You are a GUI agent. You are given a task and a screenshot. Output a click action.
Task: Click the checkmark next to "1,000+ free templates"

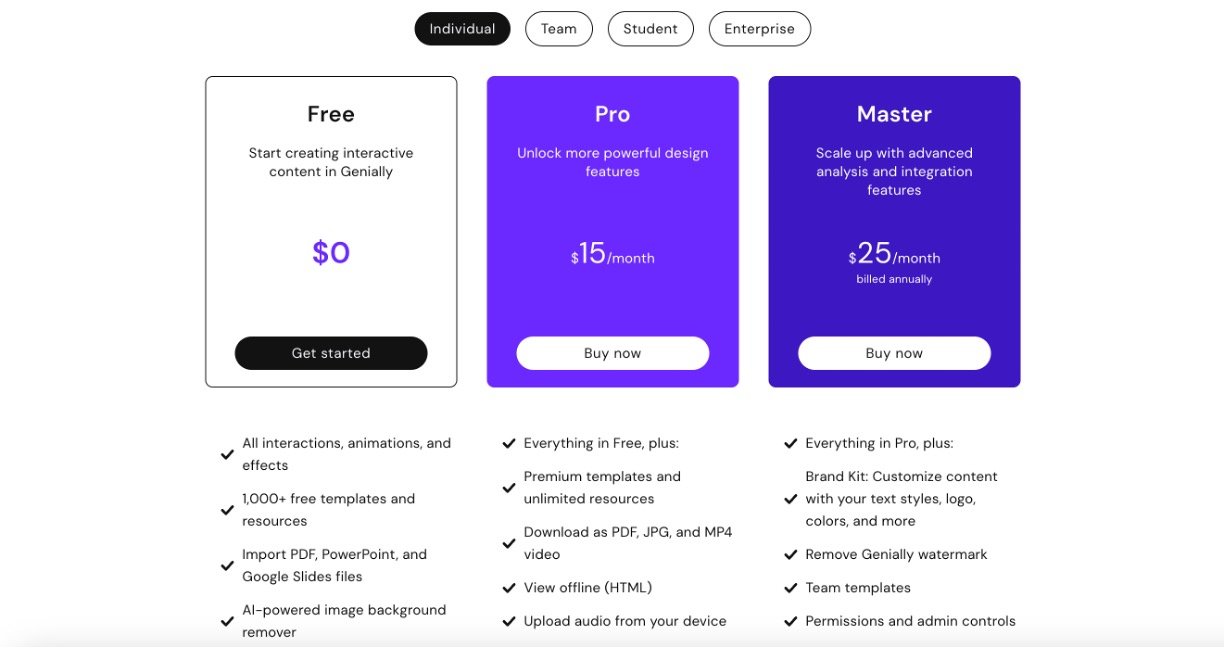[x=227, y=510]
